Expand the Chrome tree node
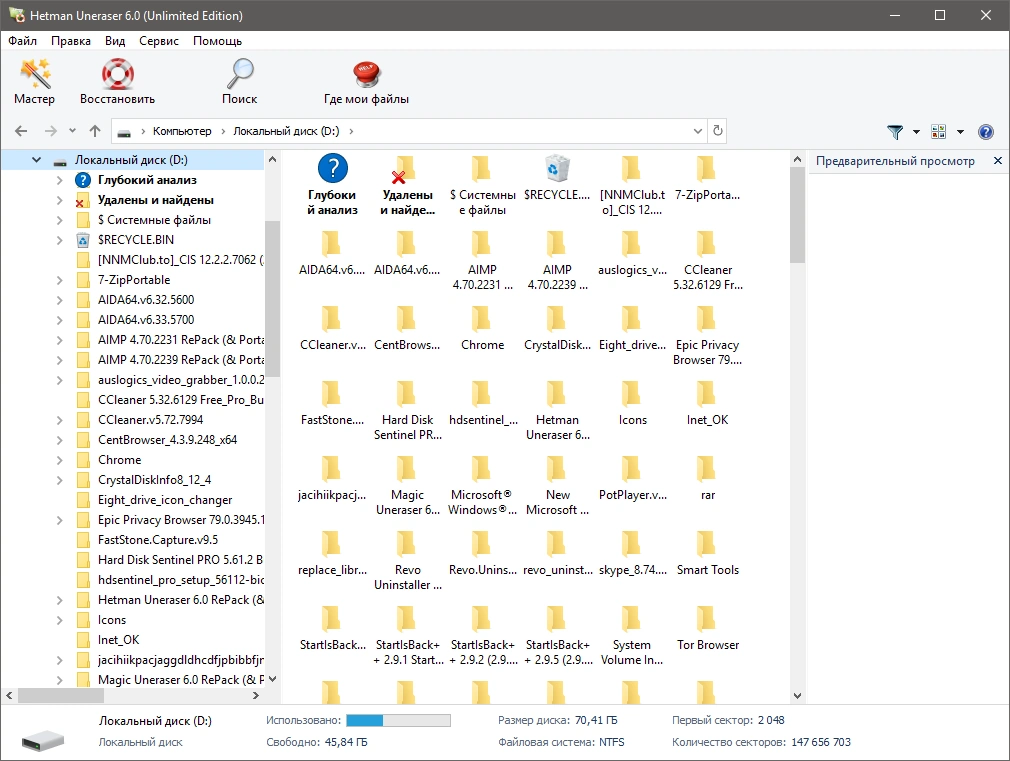The width and height of the screenshot is (1010, 761). point(59,459)
